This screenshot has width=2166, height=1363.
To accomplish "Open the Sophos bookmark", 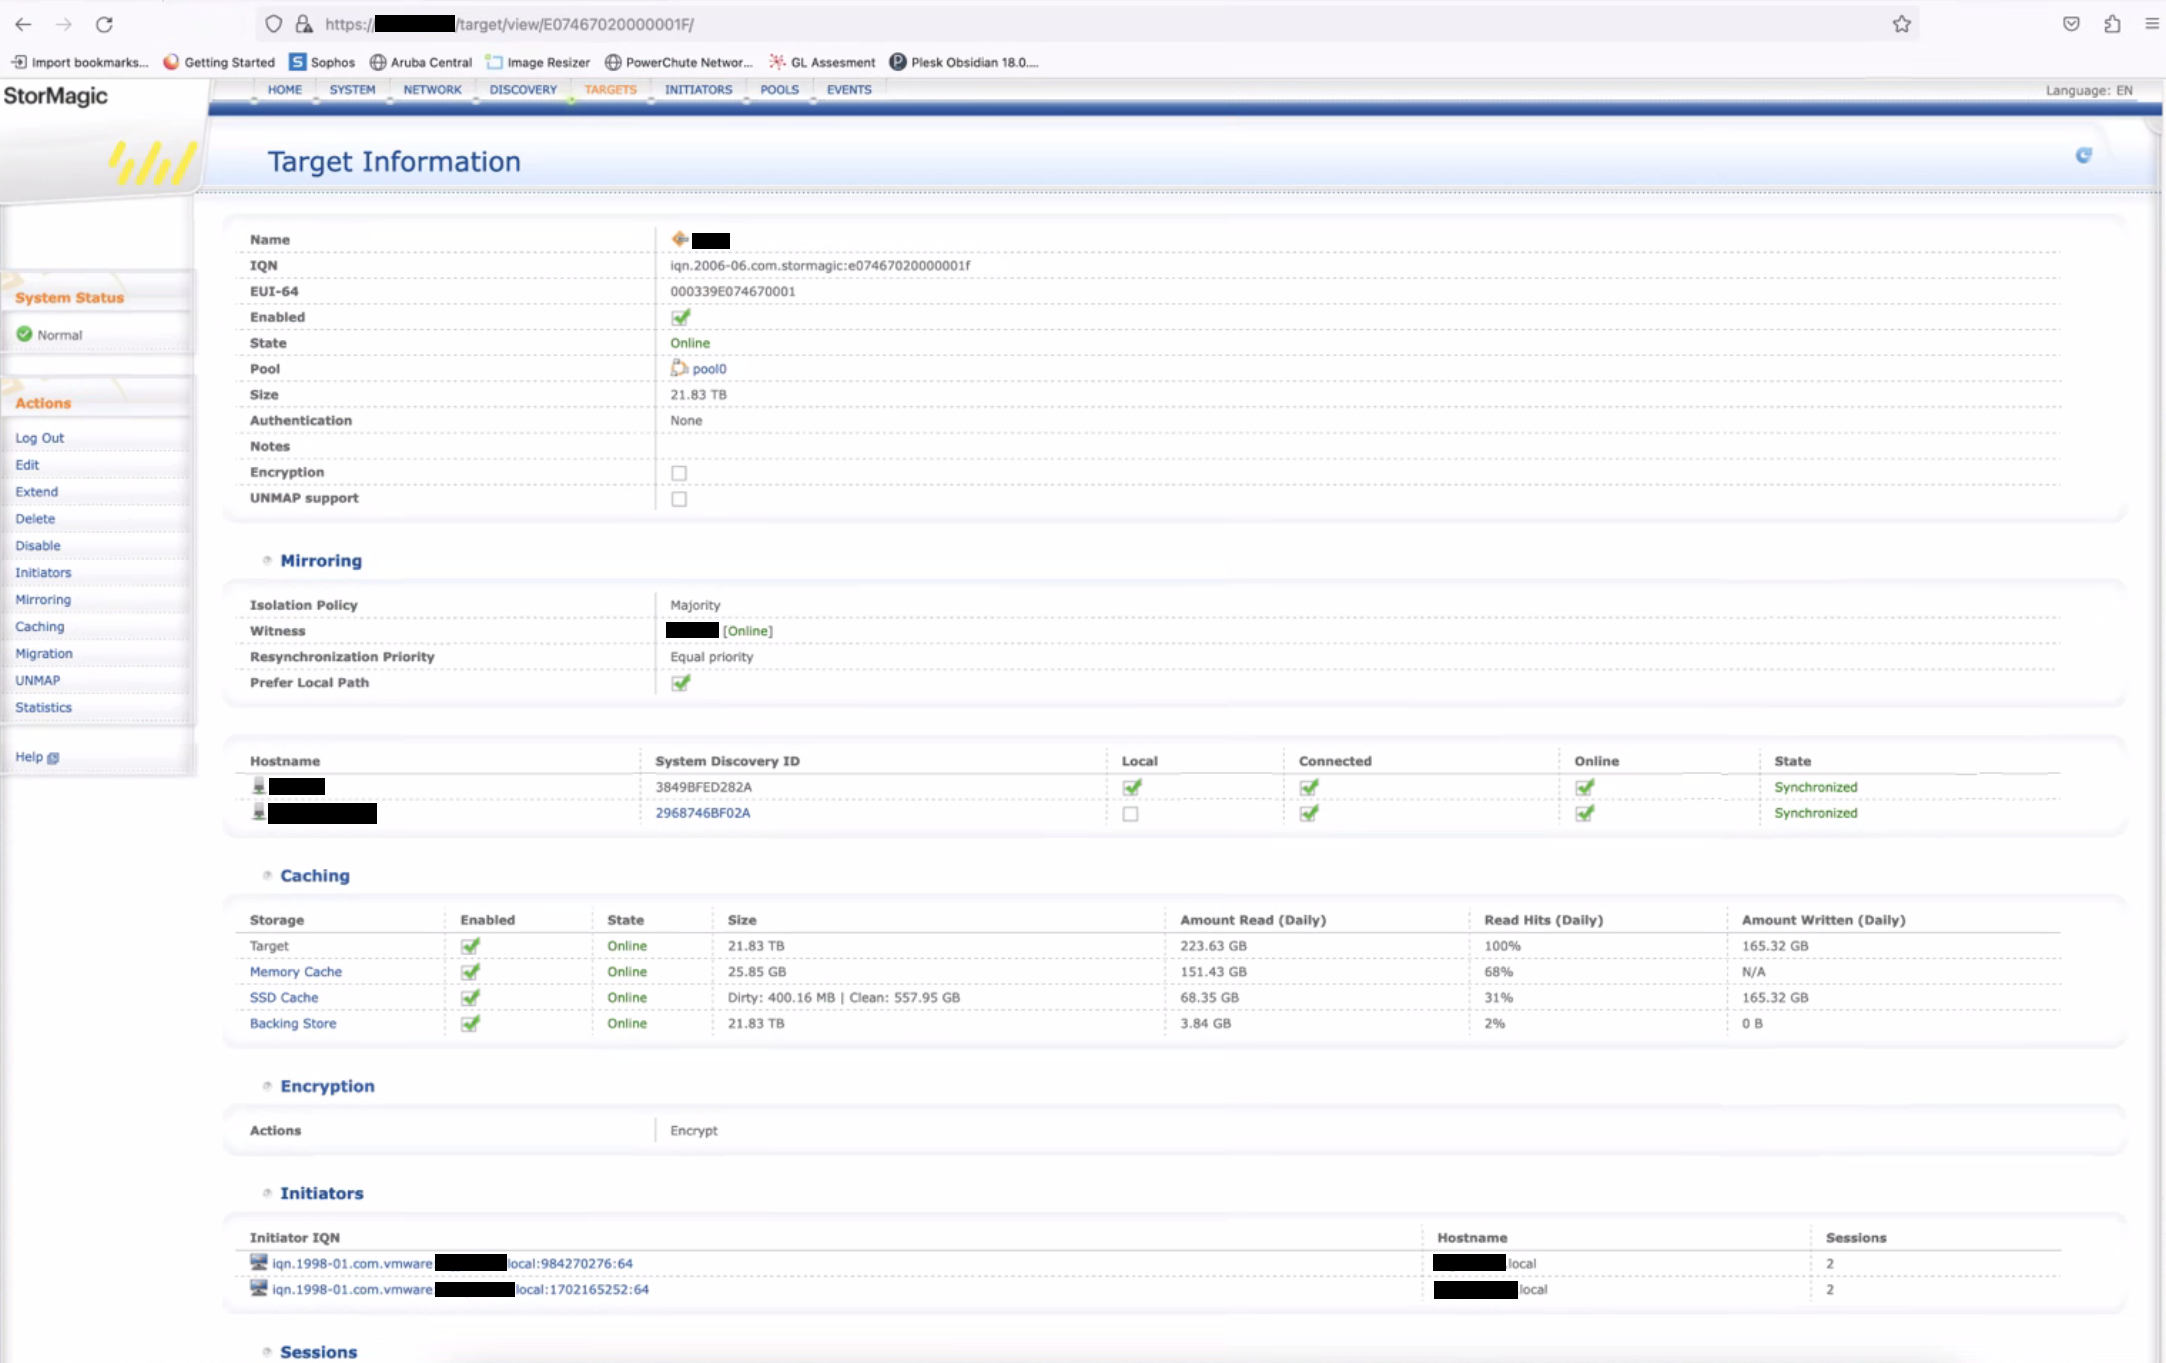I will click(x=322, y=62).
